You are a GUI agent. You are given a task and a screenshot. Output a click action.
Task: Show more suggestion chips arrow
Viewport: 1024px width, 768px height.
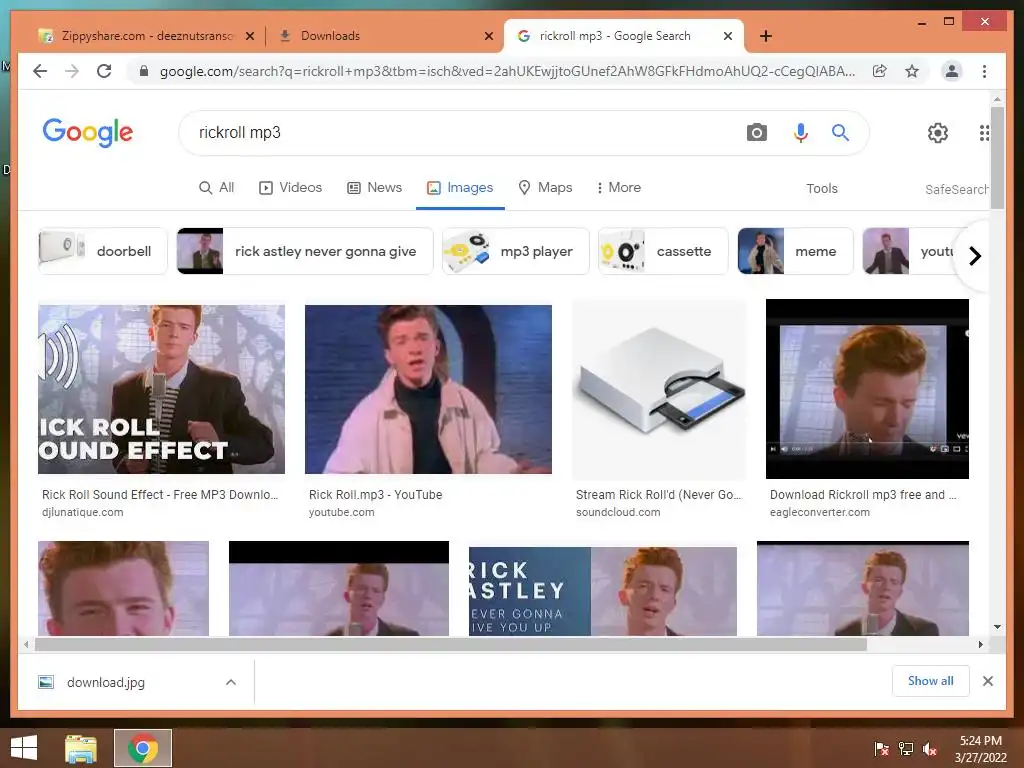(974, 255)
